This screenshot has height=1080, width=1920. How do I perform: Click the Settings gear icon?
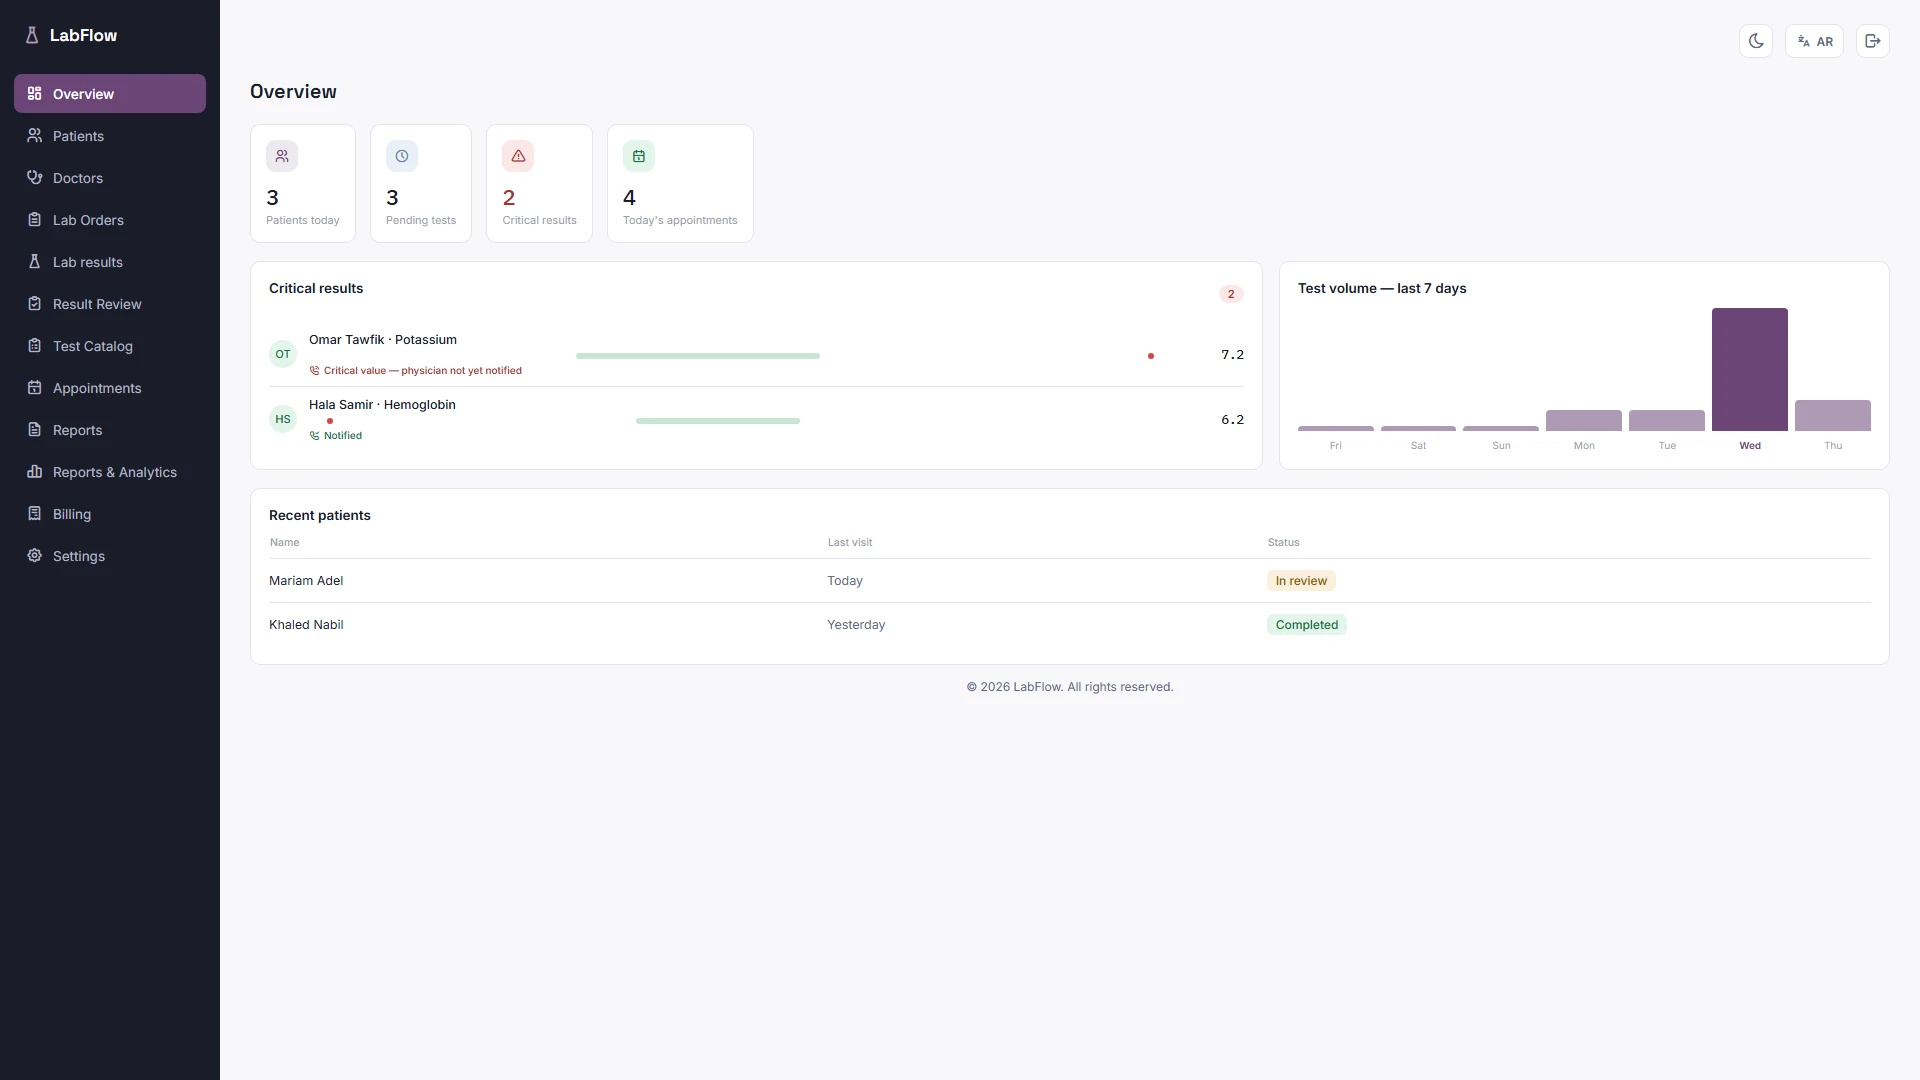tap(35, 555)
